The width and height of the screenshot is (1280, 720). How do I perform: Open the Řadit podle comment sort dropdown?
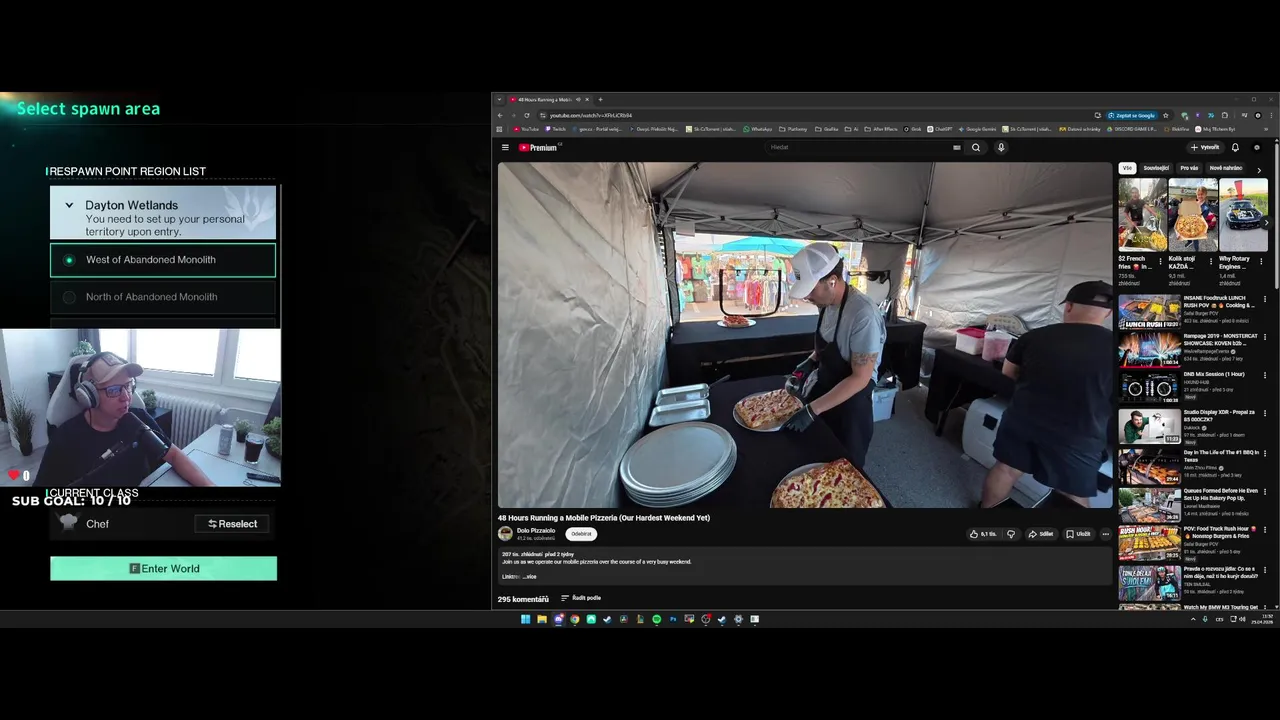581,598
